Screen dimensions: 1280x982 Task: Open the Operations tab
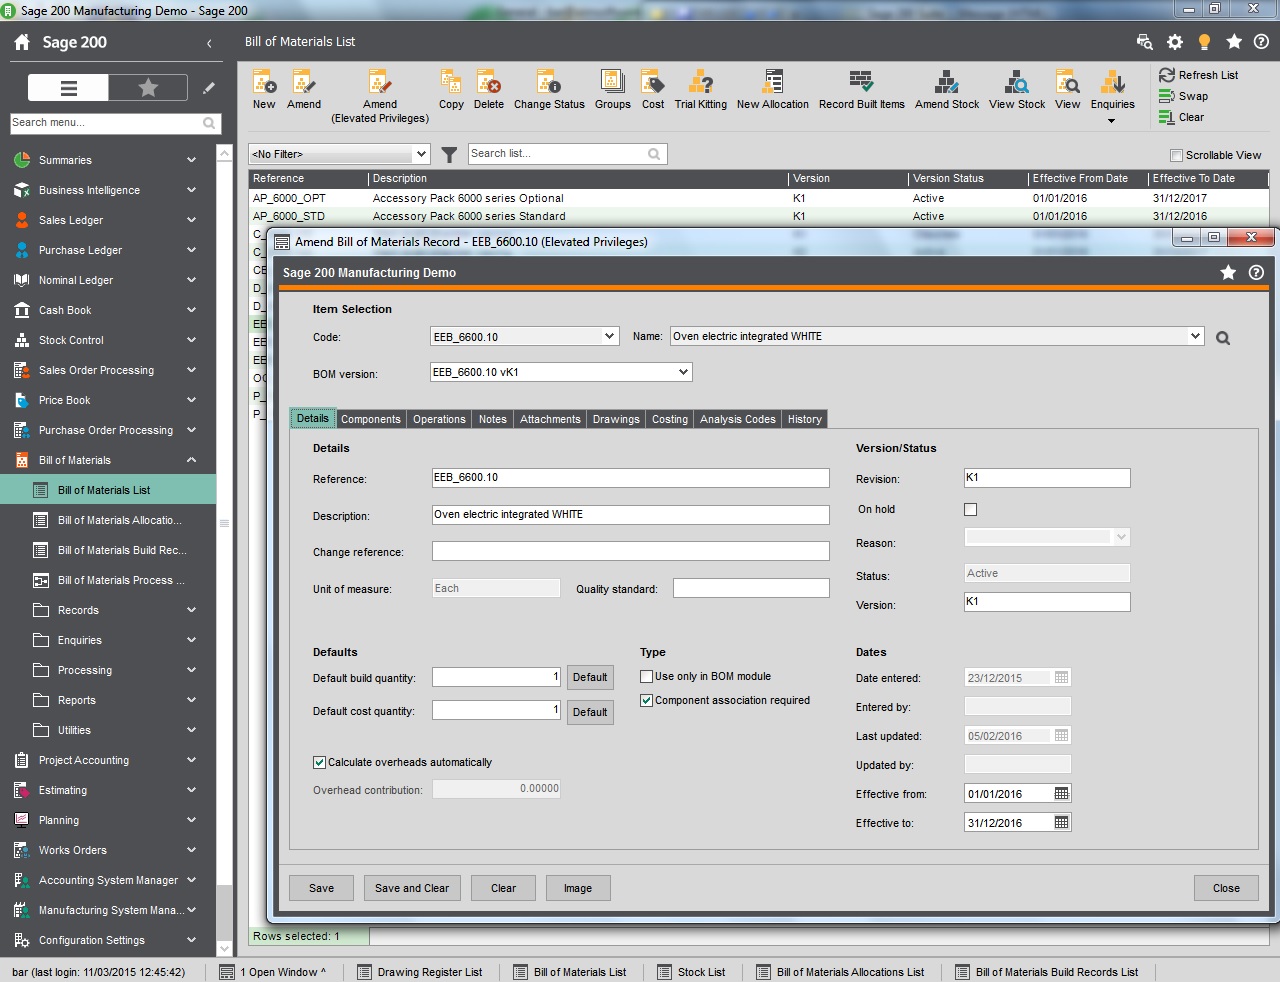[x=439, y=419]
